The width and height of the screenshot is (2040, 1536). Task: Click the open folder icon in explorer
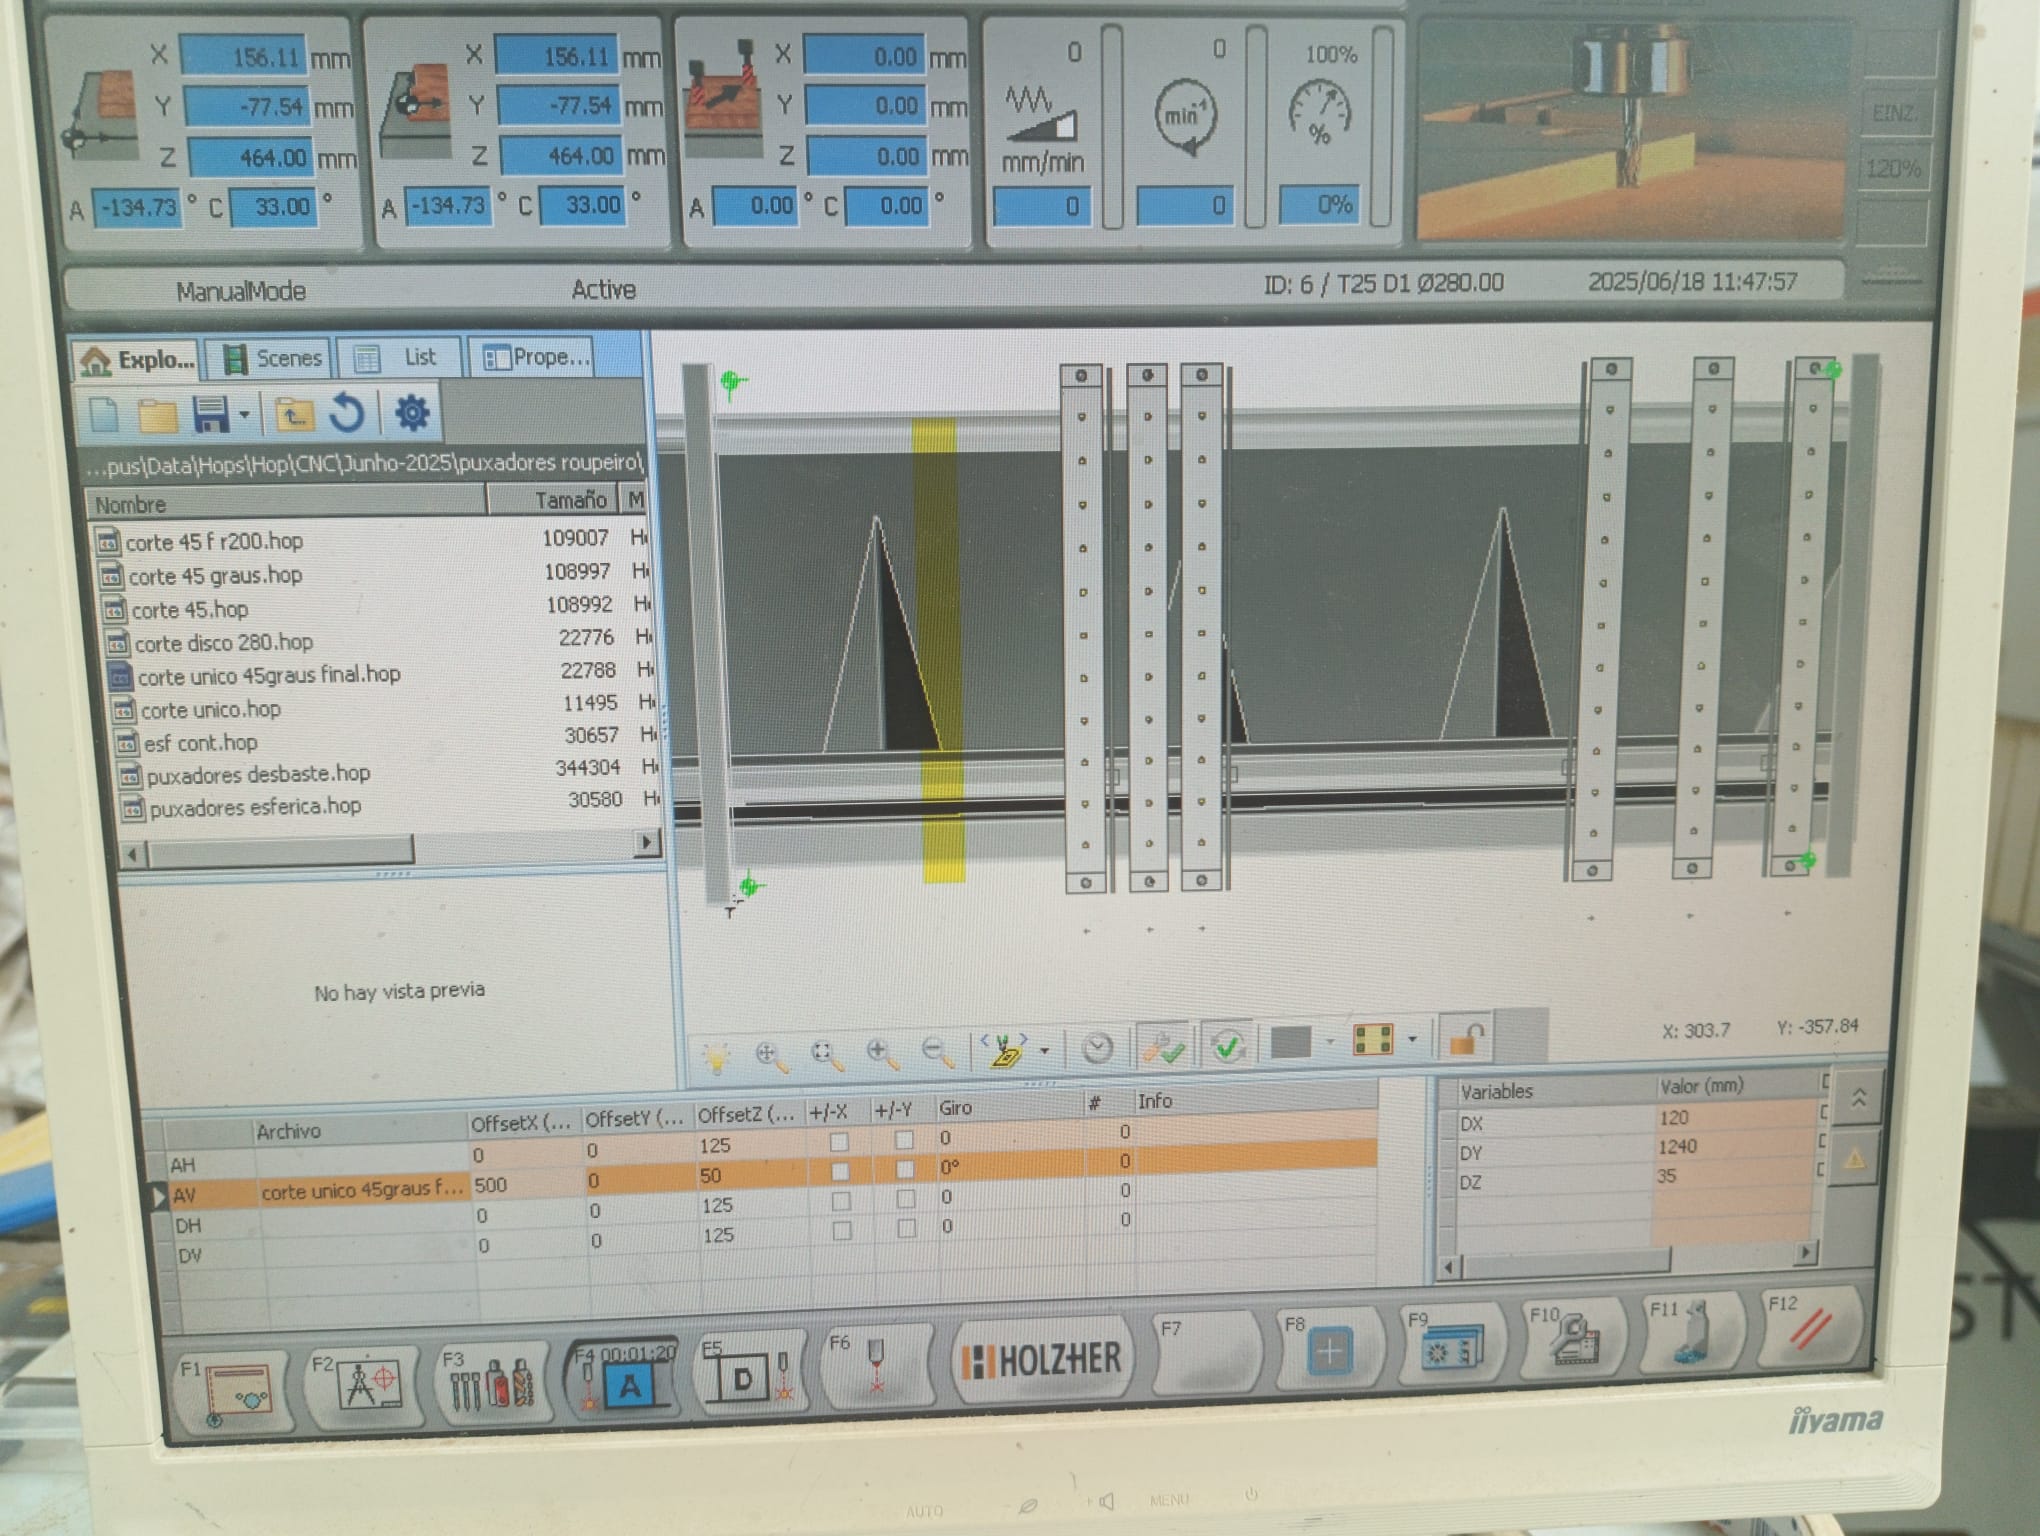click(x=157, y=415)
